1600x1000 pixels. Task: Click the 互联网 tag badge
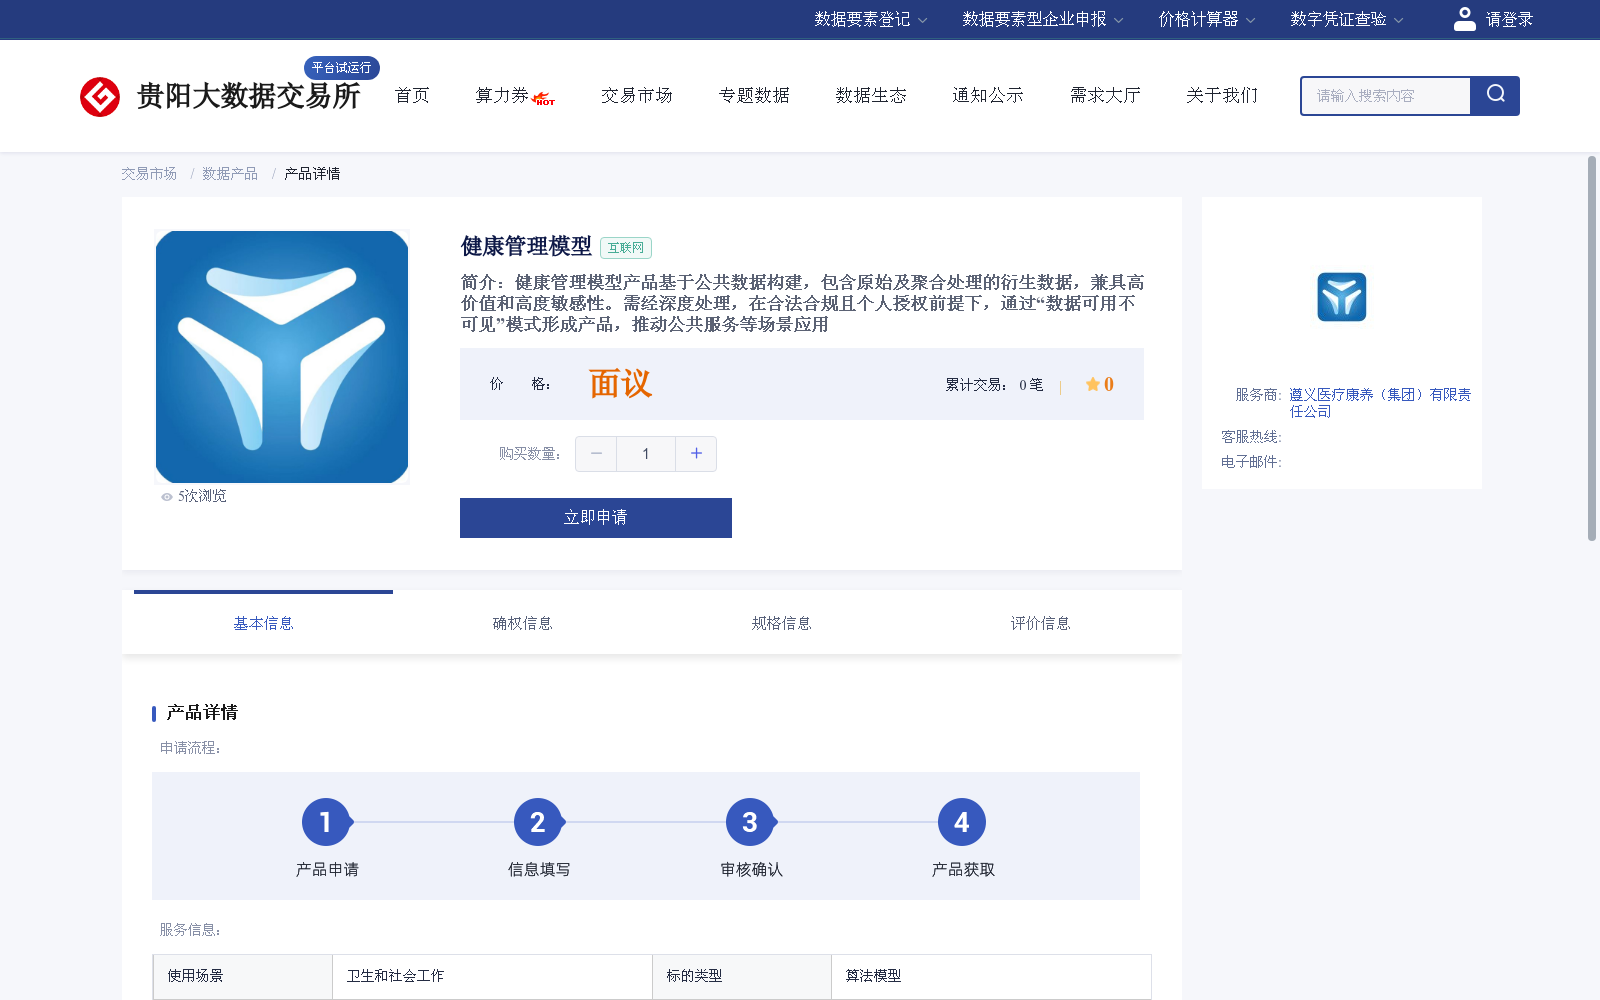point(626,248)
